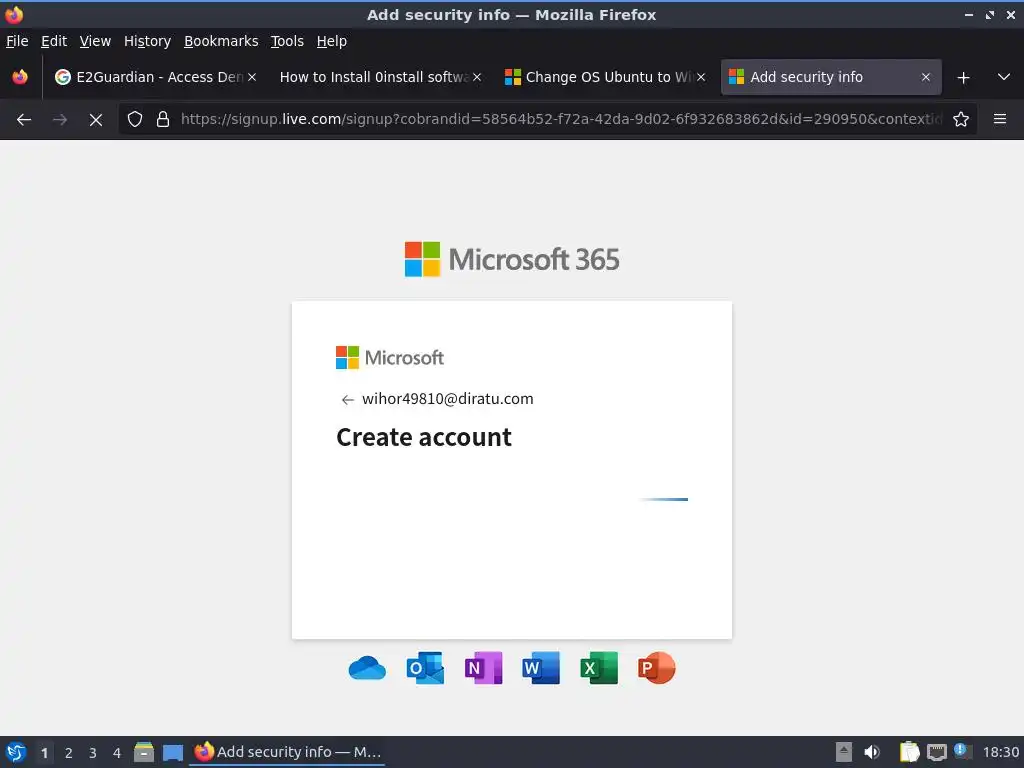Click the Excel icon

click(x=599, y=668)
